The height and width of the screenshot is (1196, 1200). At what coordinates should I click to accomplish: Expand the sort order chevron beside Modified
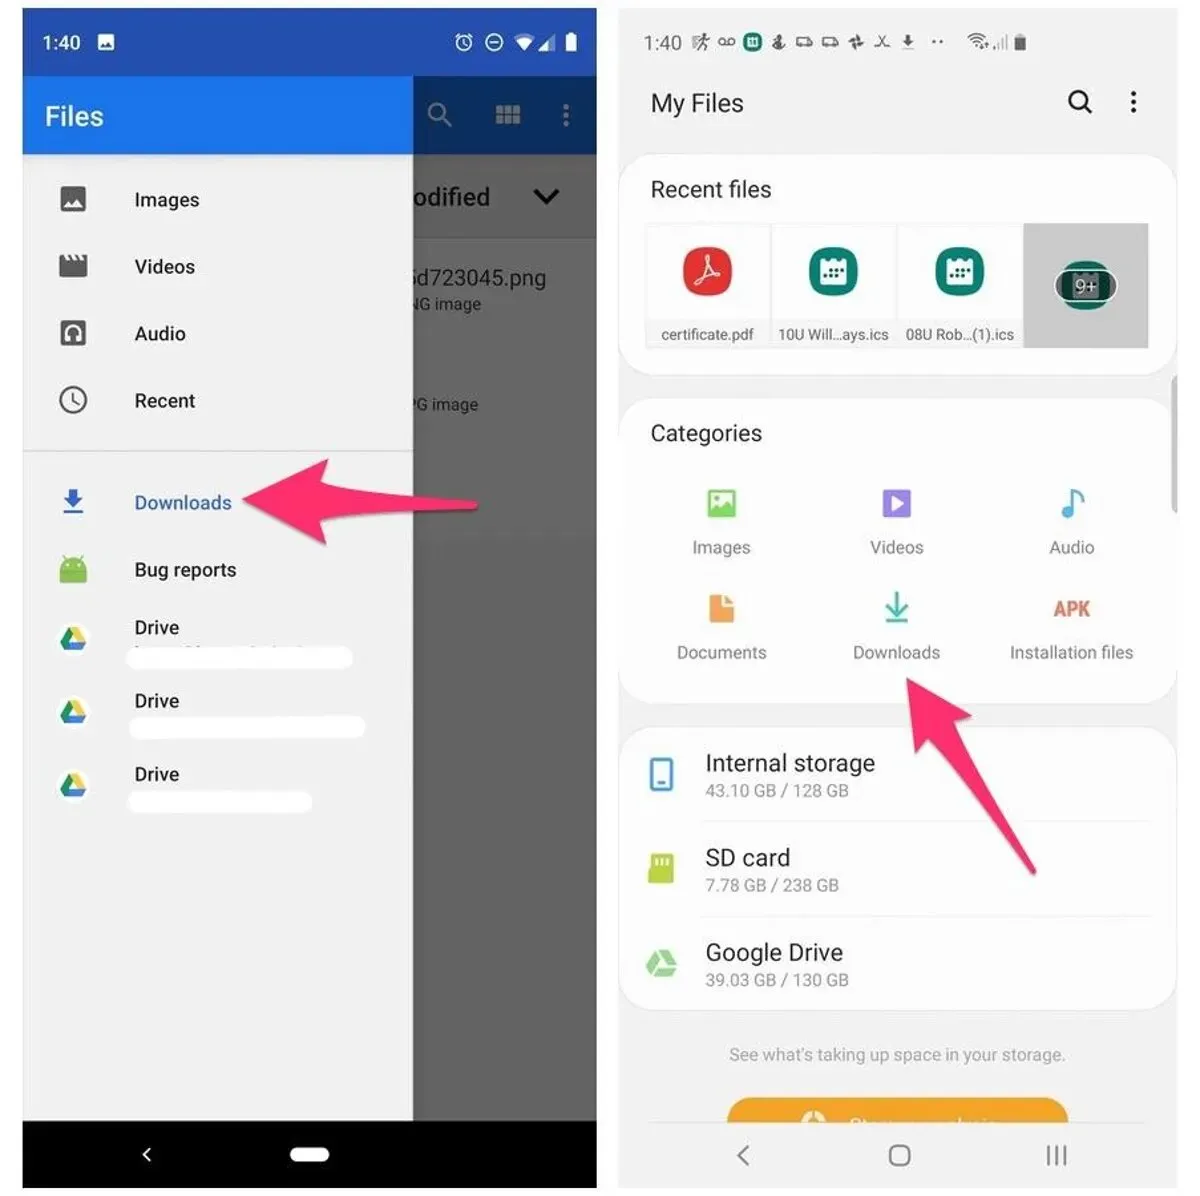(546, 197)
